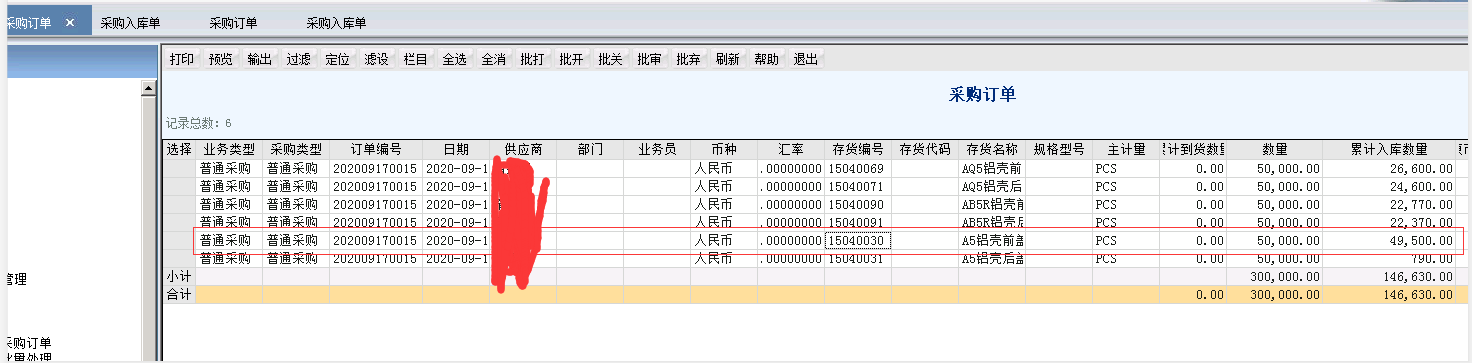The height and width of the screenshot is (363, 1472).
Task: Click the scroll-up arrow of the left panel
Action: [x=150, y=89]
